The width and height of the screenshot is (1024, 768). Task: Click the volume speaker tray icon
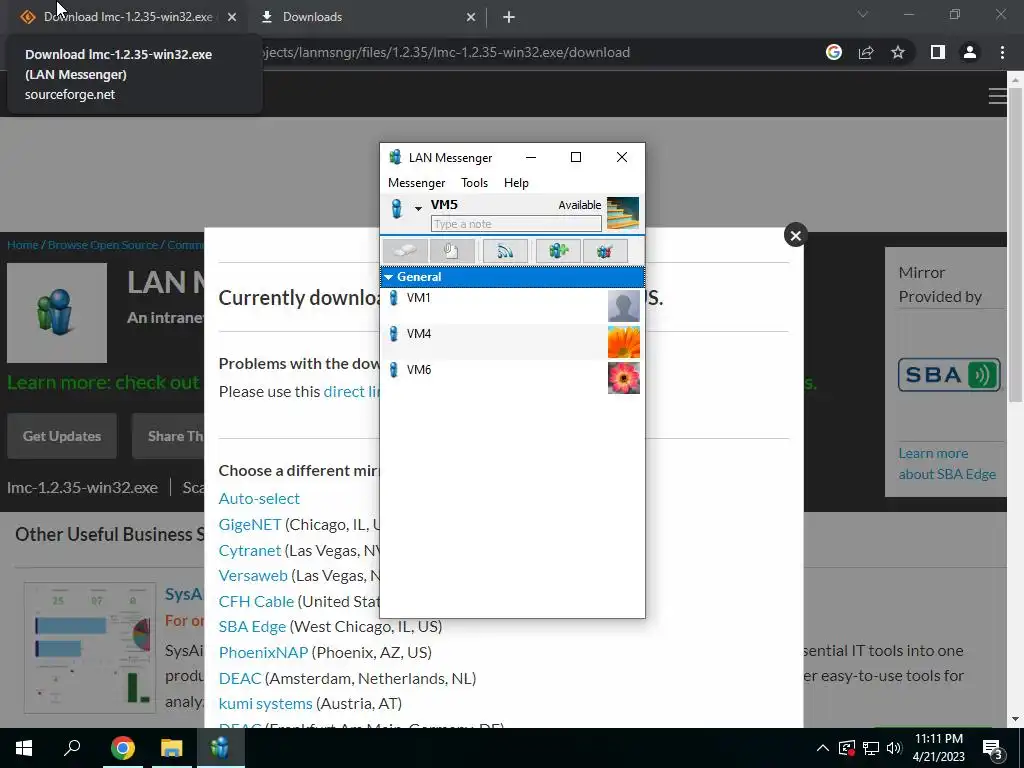[894, 748]
